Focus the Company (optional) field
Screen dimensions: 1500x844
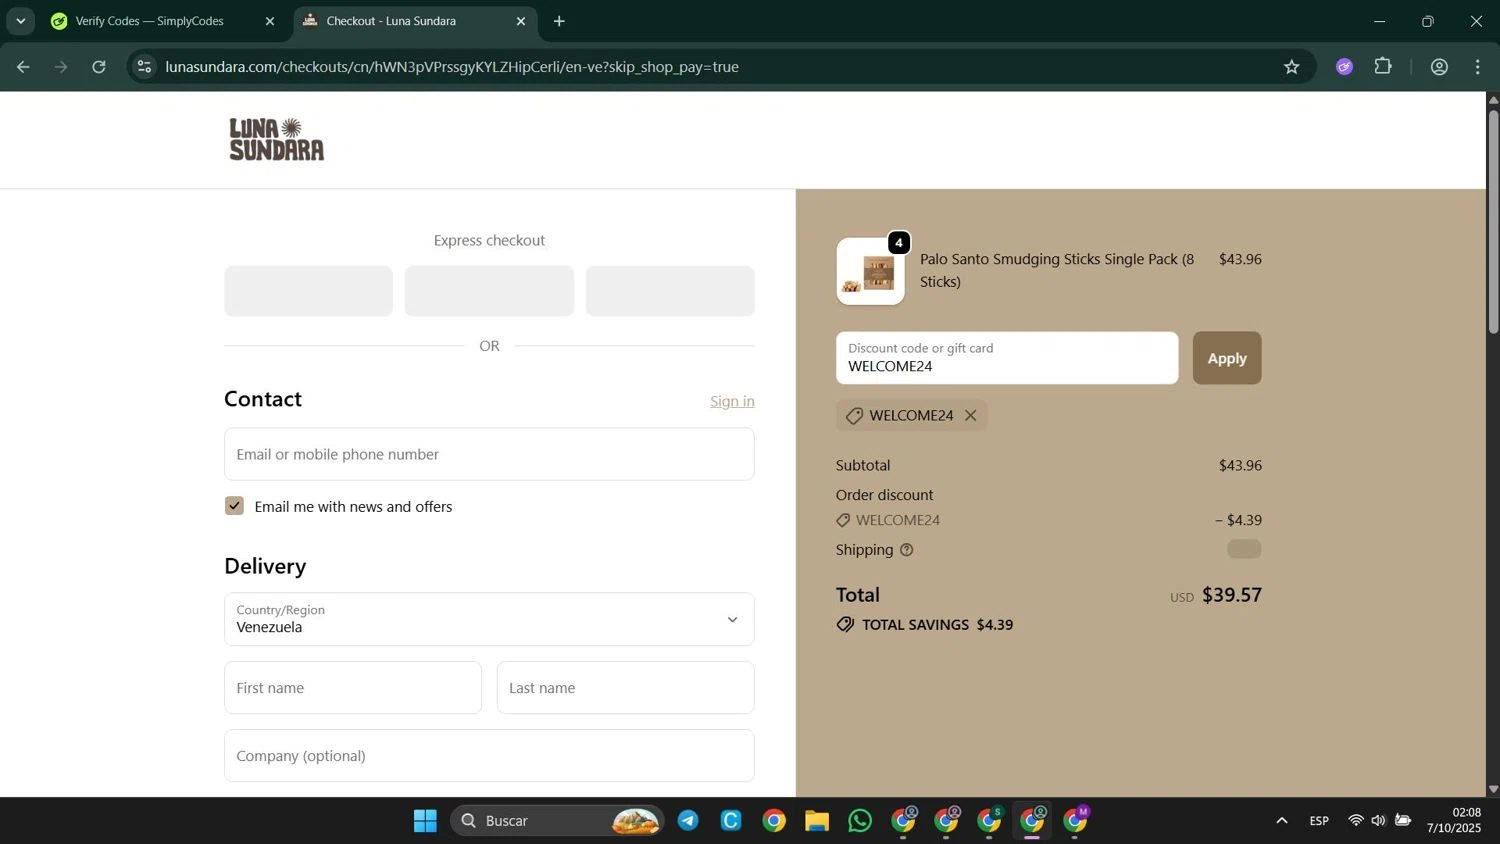click(489, 756)
